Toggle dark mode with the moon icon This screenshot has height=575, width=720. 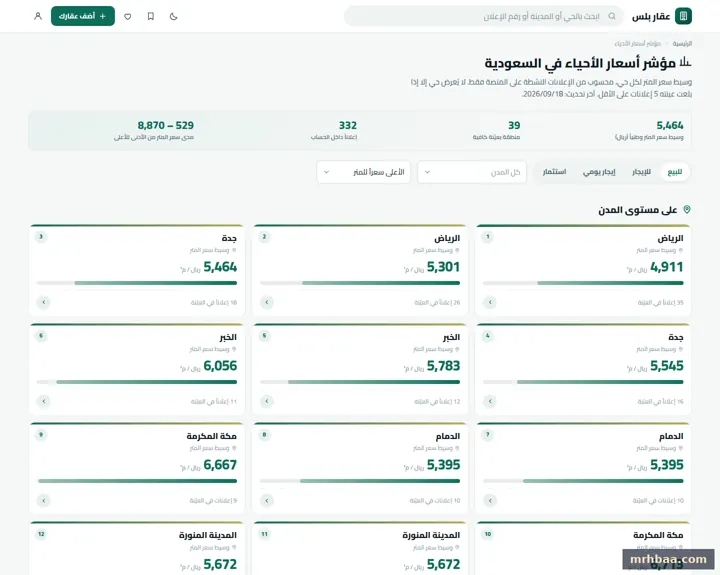point(174,16)
